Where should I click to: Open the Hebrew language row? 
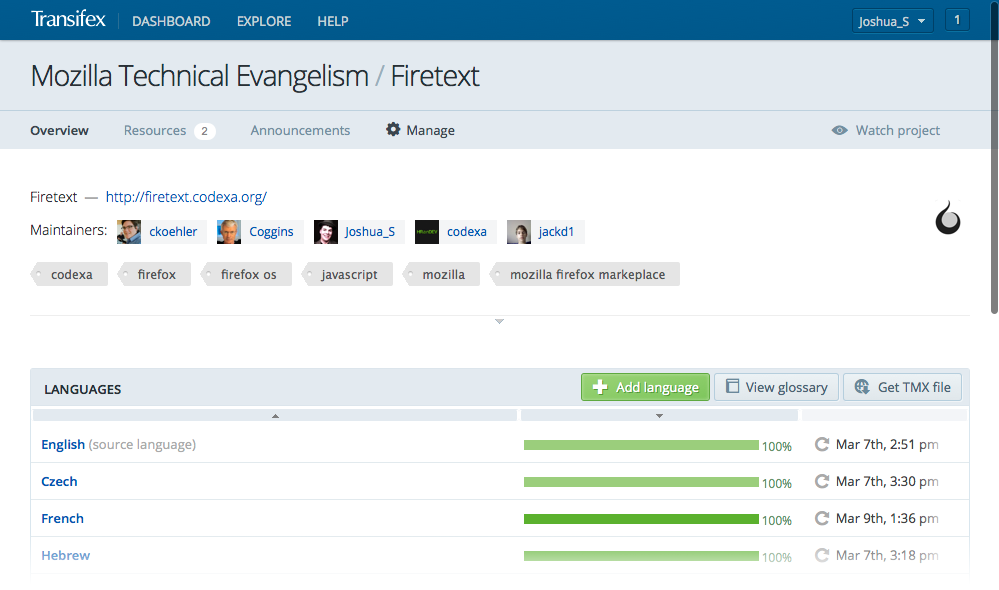[x=500, y=555]
